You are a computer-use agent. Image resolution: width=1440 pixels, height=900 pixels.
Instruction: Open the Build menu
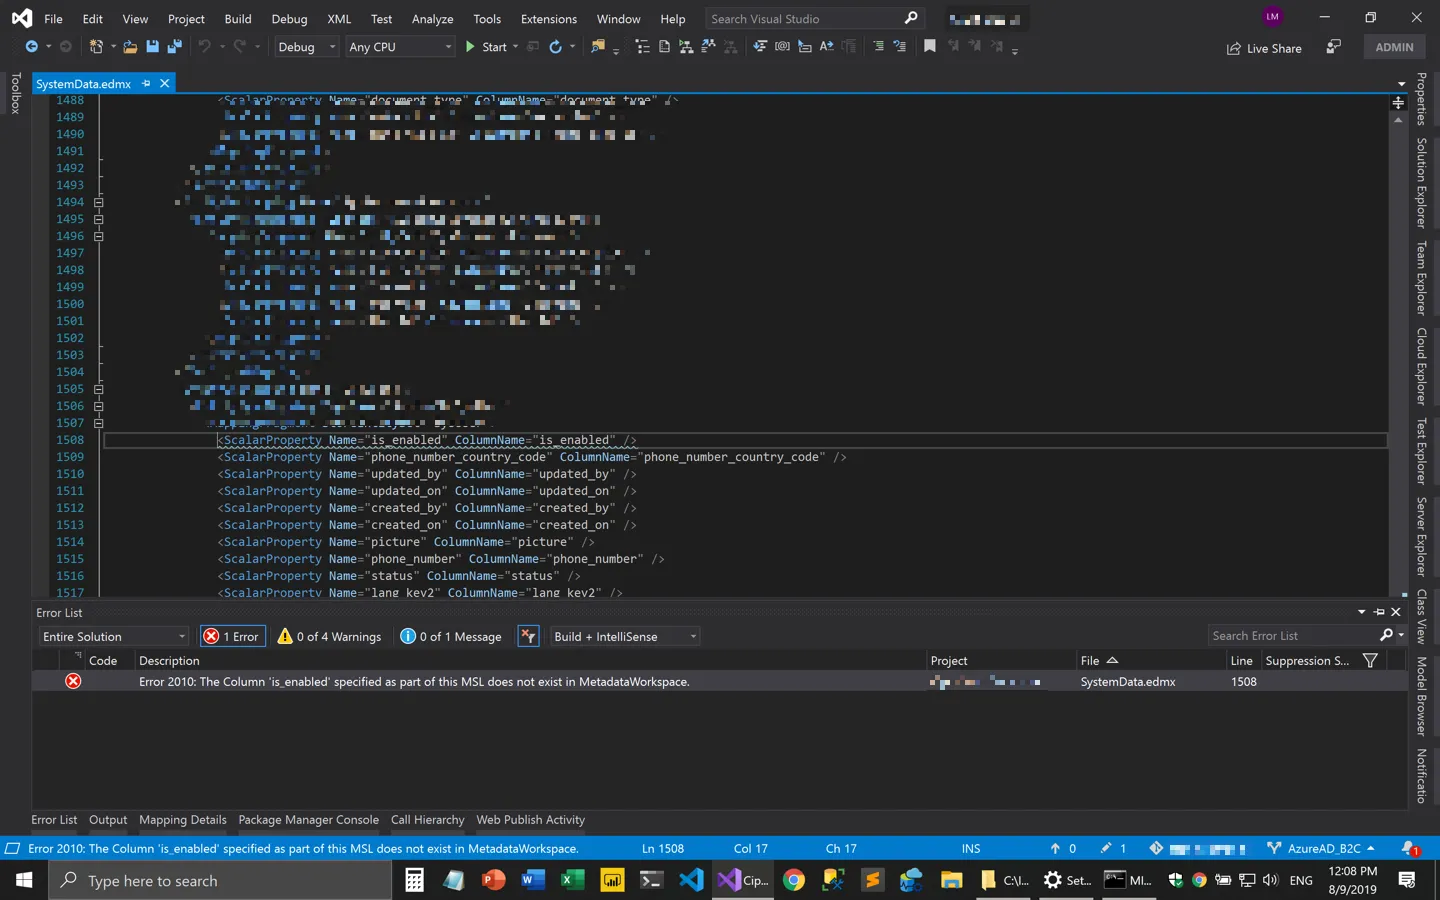click(238, 19)
